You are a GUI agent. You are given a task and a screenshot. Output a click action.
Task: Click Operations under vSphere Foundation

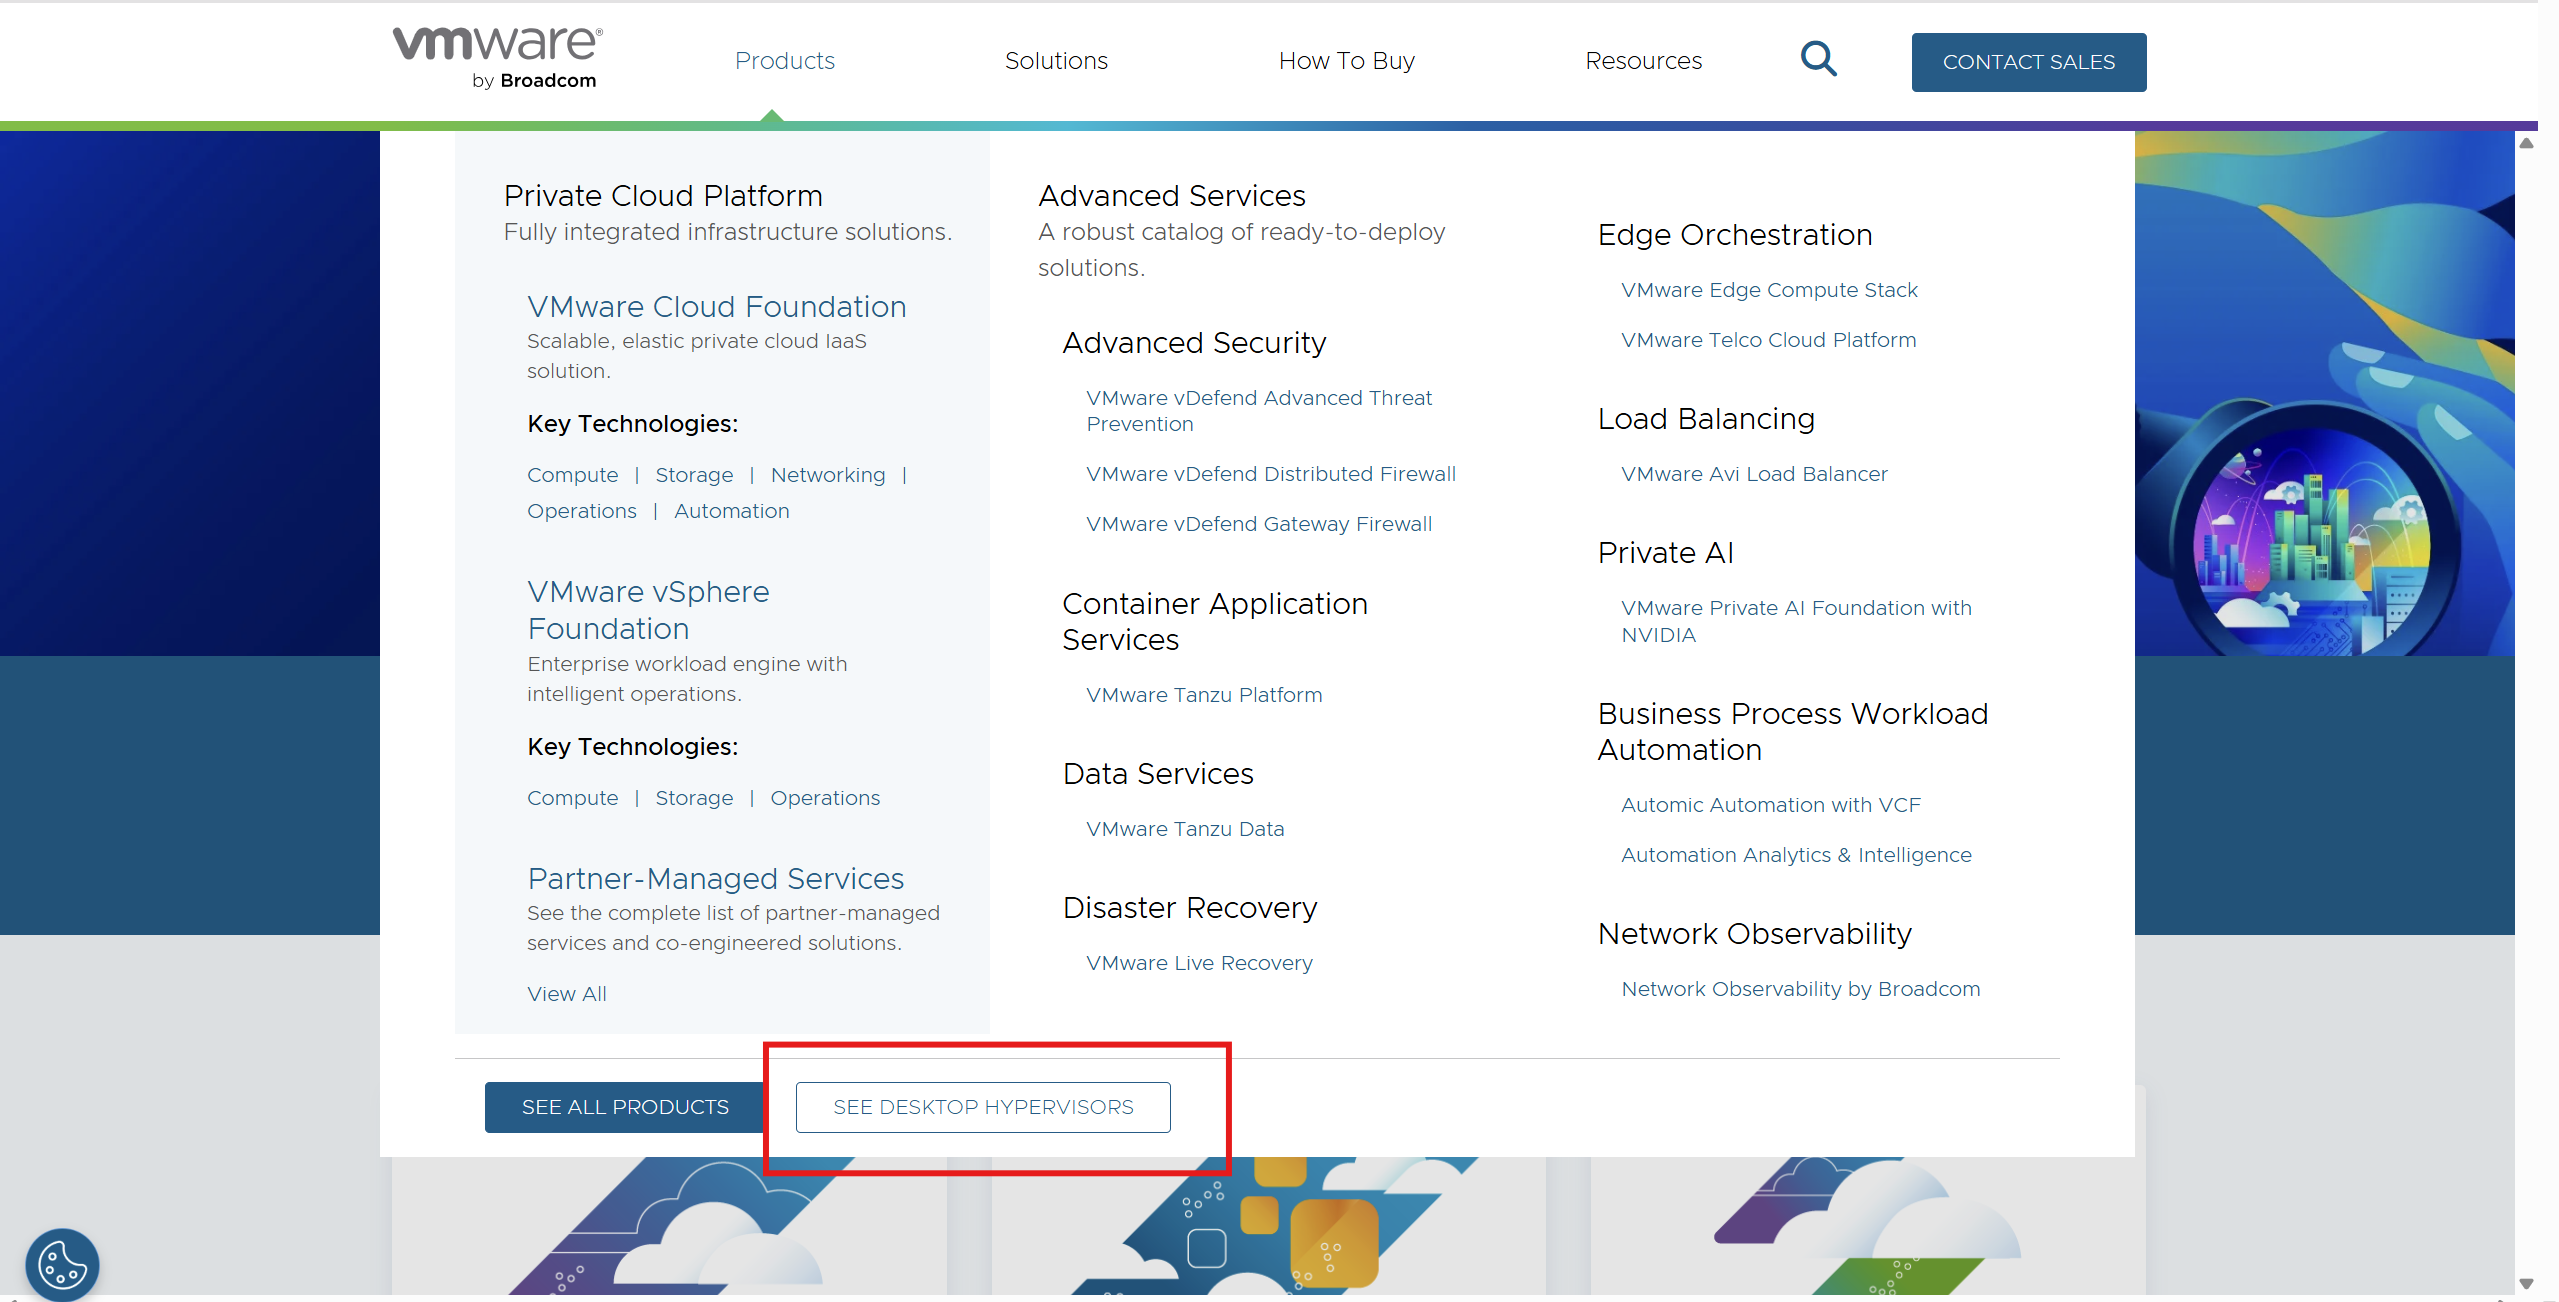pyautogui.click(x=825, y=798)
